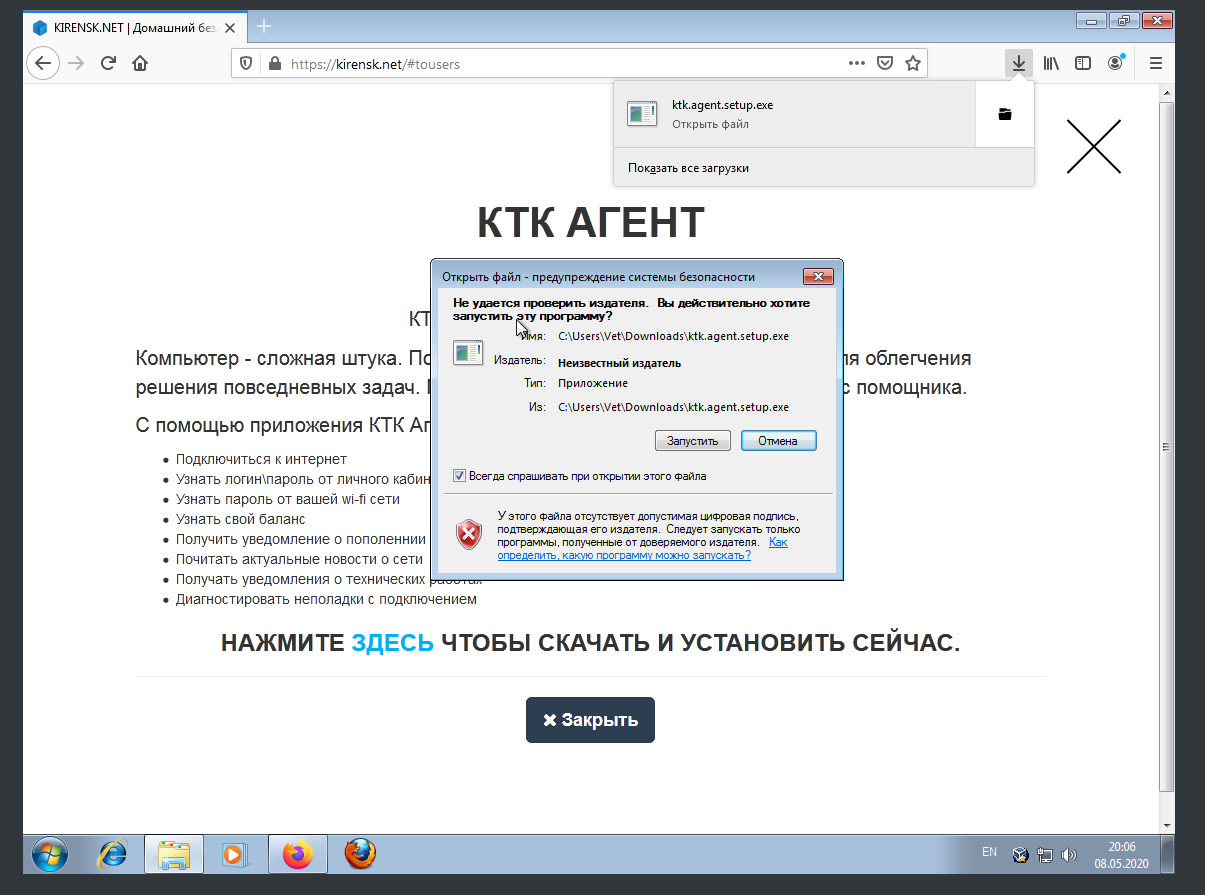Uncheck always ask before opening file
Viewport: 1205px width, 895px height.
click(459, 476)
